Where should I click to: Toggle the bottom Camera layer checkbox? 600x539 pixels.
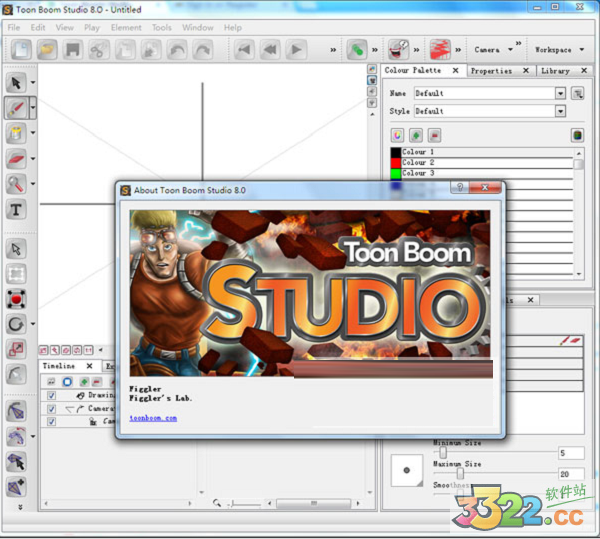[x=51, y=422]
